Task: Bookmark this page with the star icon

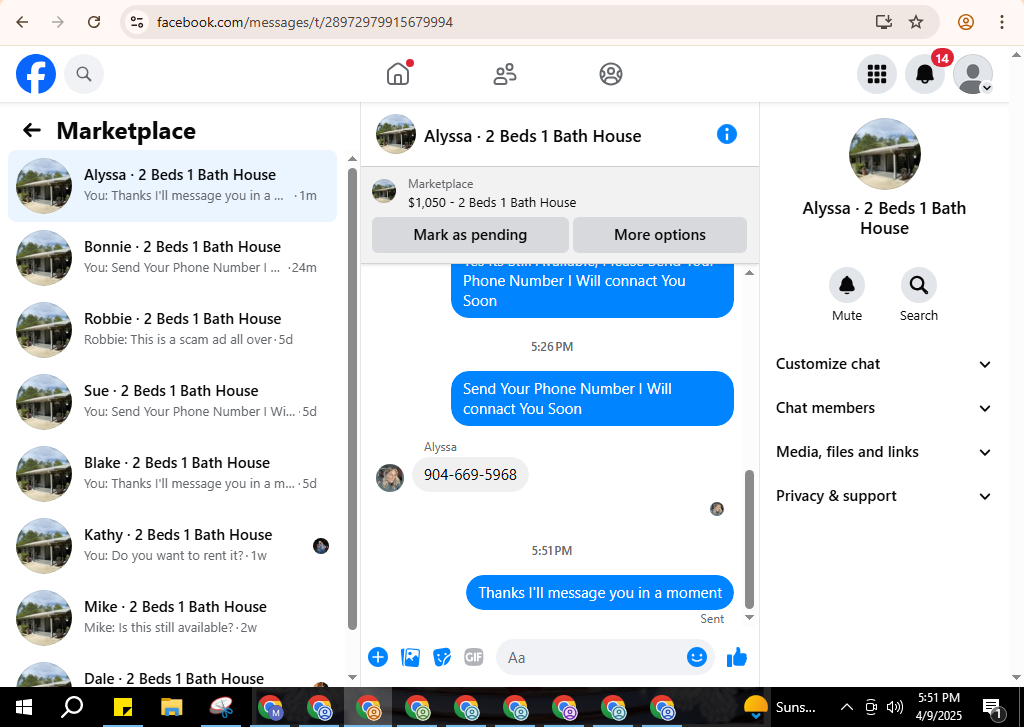Action: [x=916, y=22]
